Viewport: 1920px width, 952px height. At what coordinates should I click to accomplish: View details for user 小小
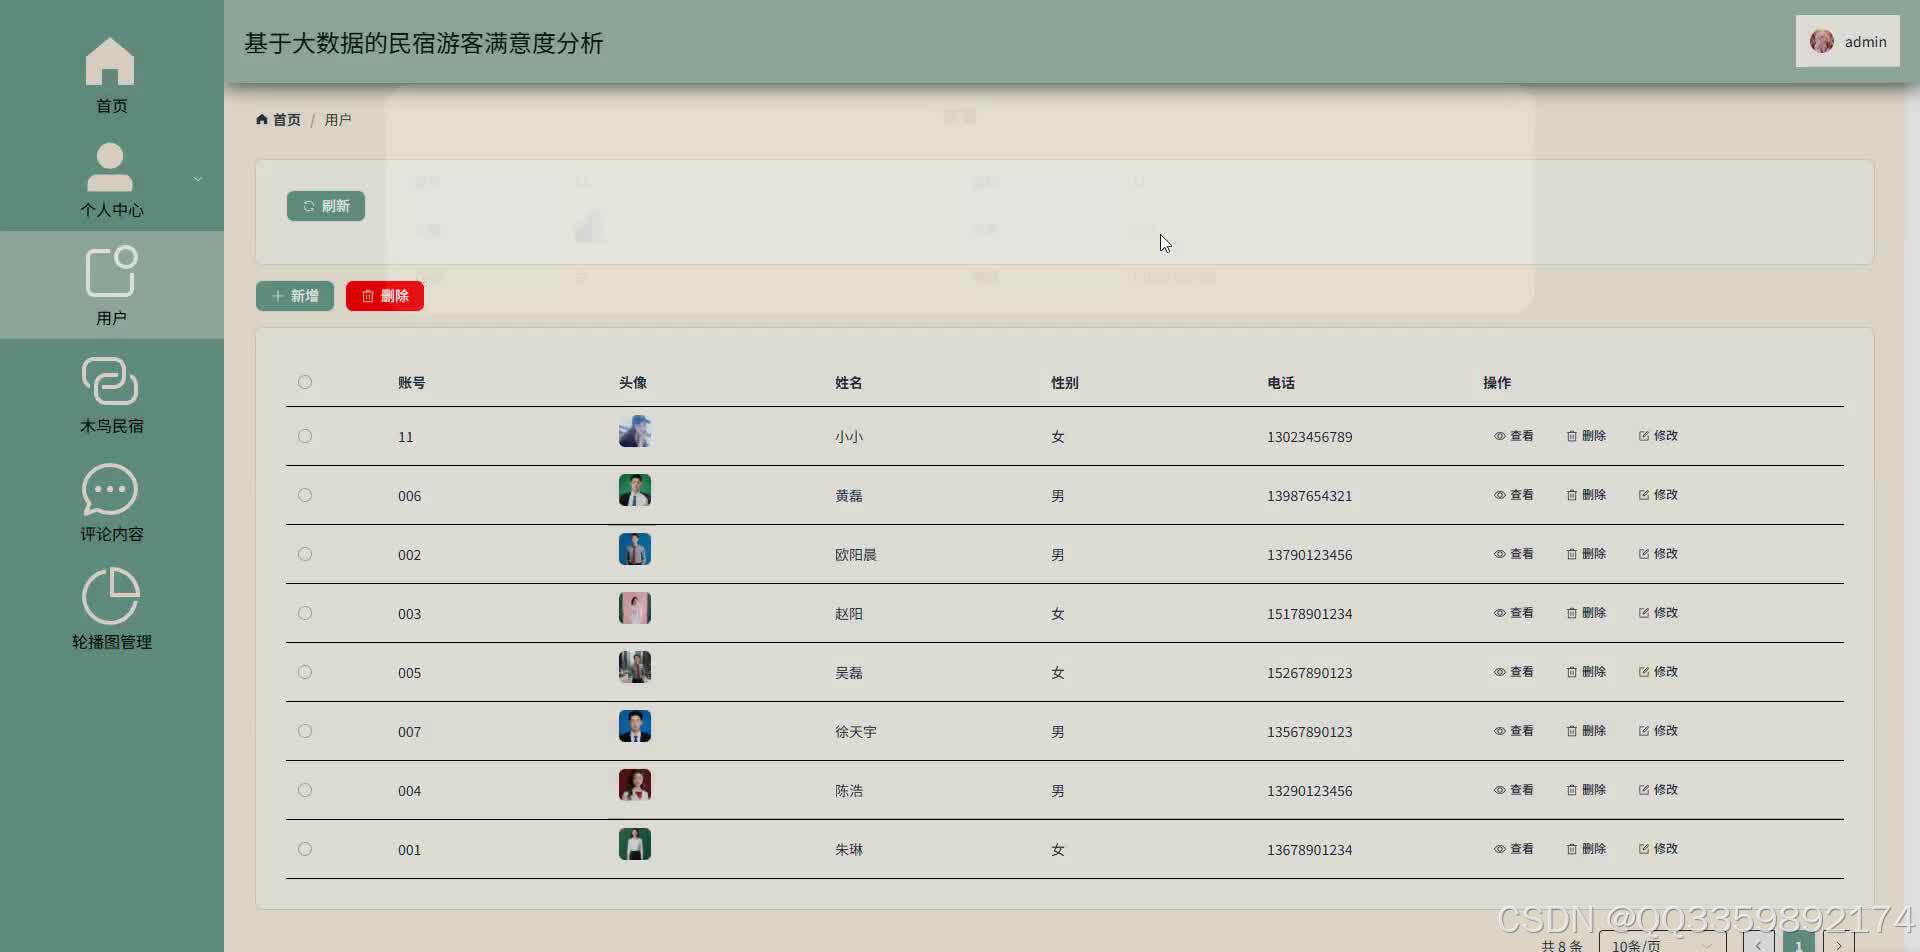[1514, 436]
